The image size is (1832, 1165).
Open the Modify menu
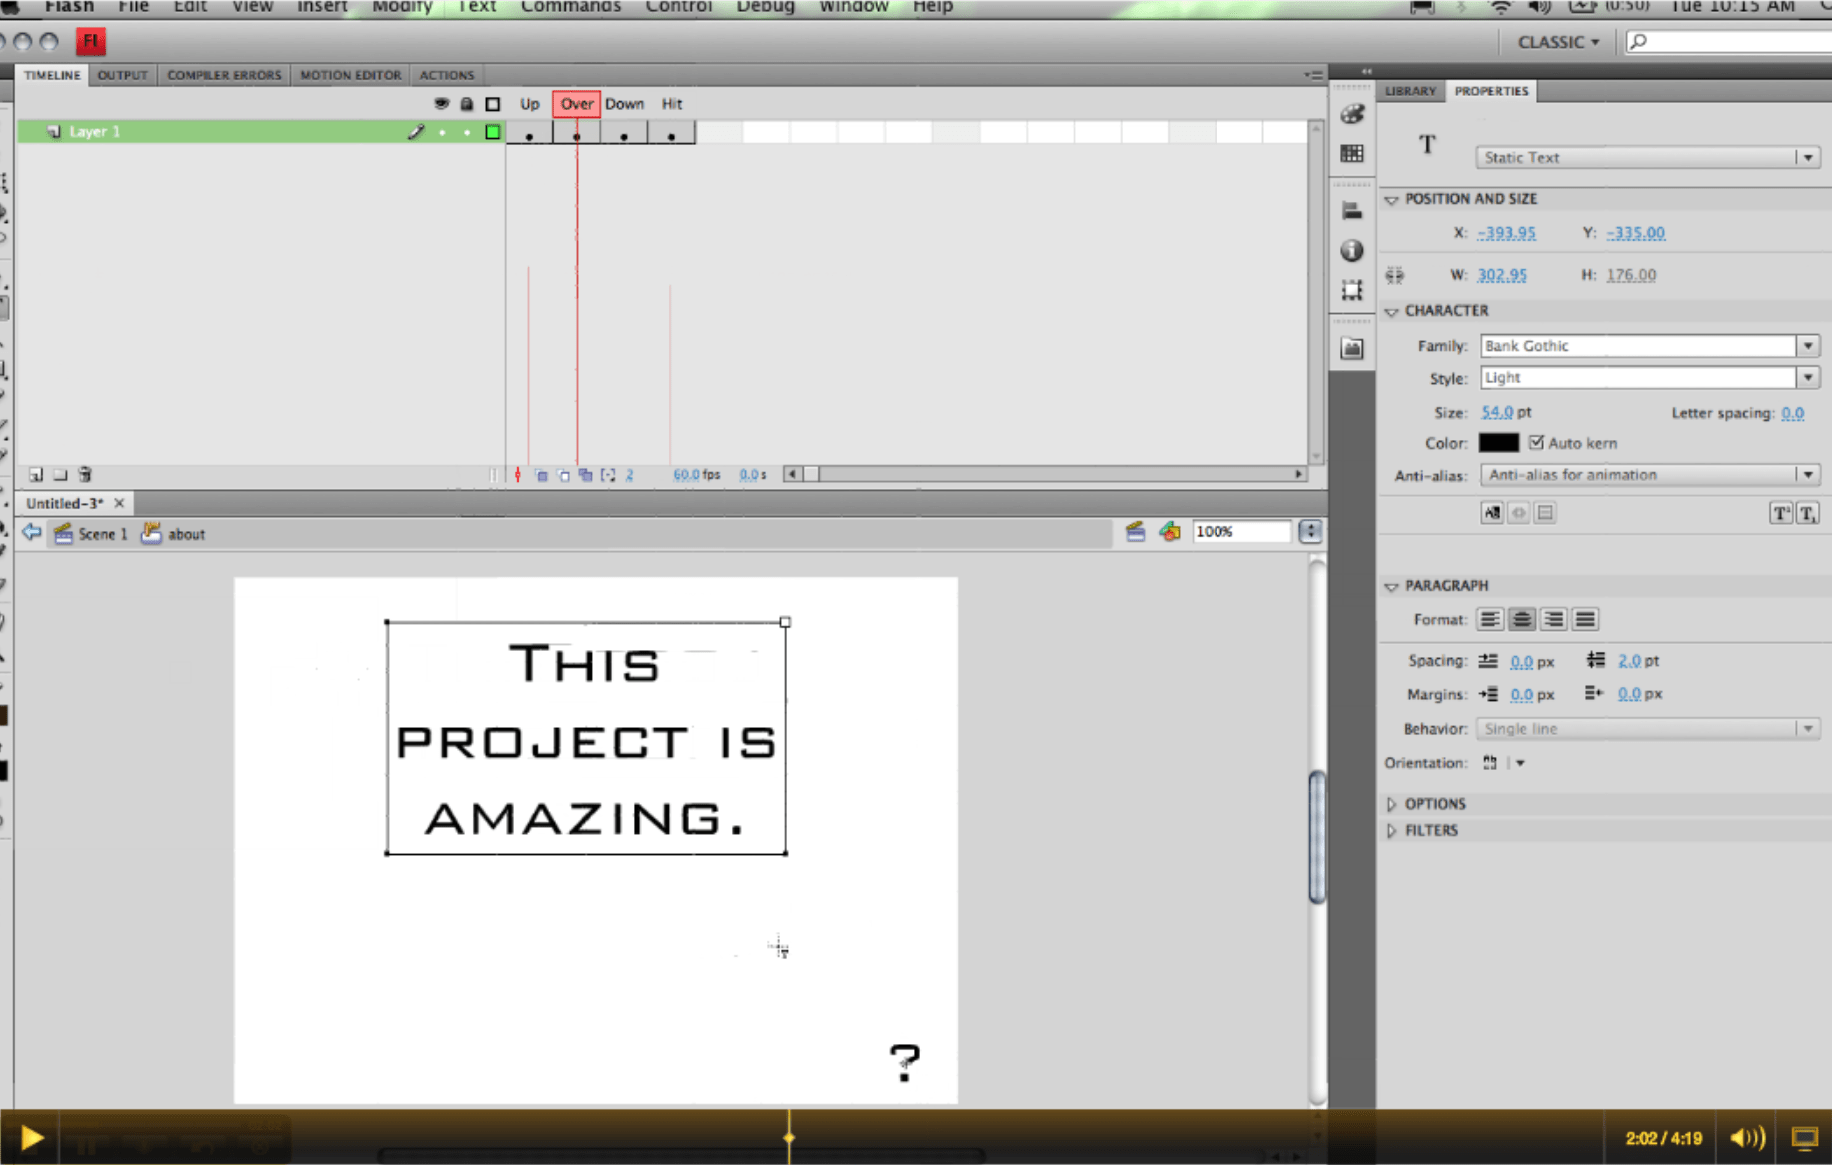pyautogui.click(x=402, y=7)
